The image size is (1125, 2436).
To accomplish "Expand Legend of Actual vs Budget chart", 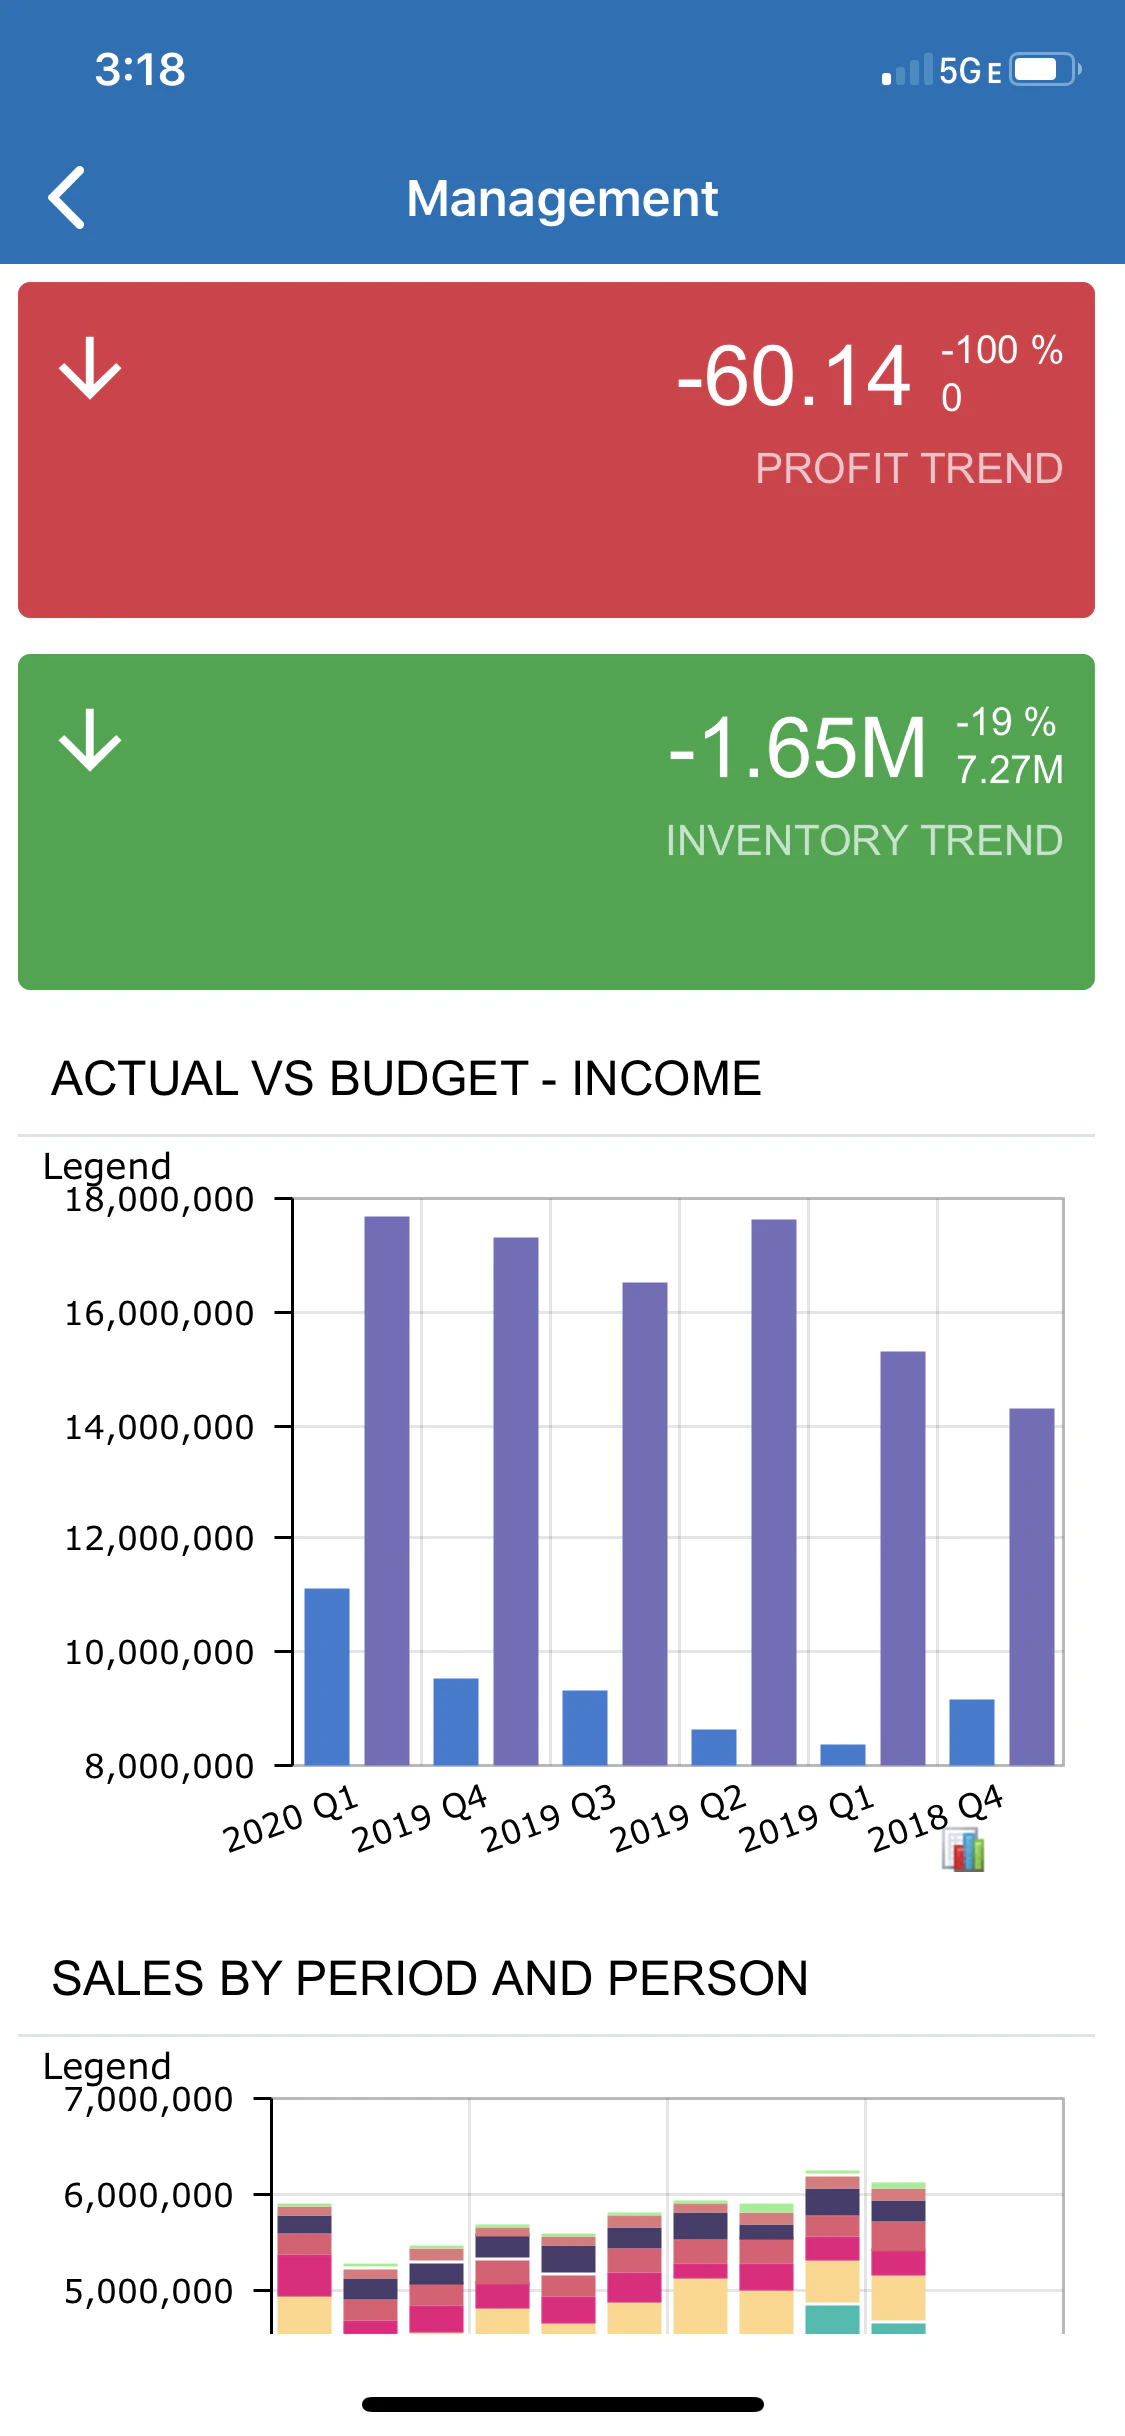I will click(107, 1165).
